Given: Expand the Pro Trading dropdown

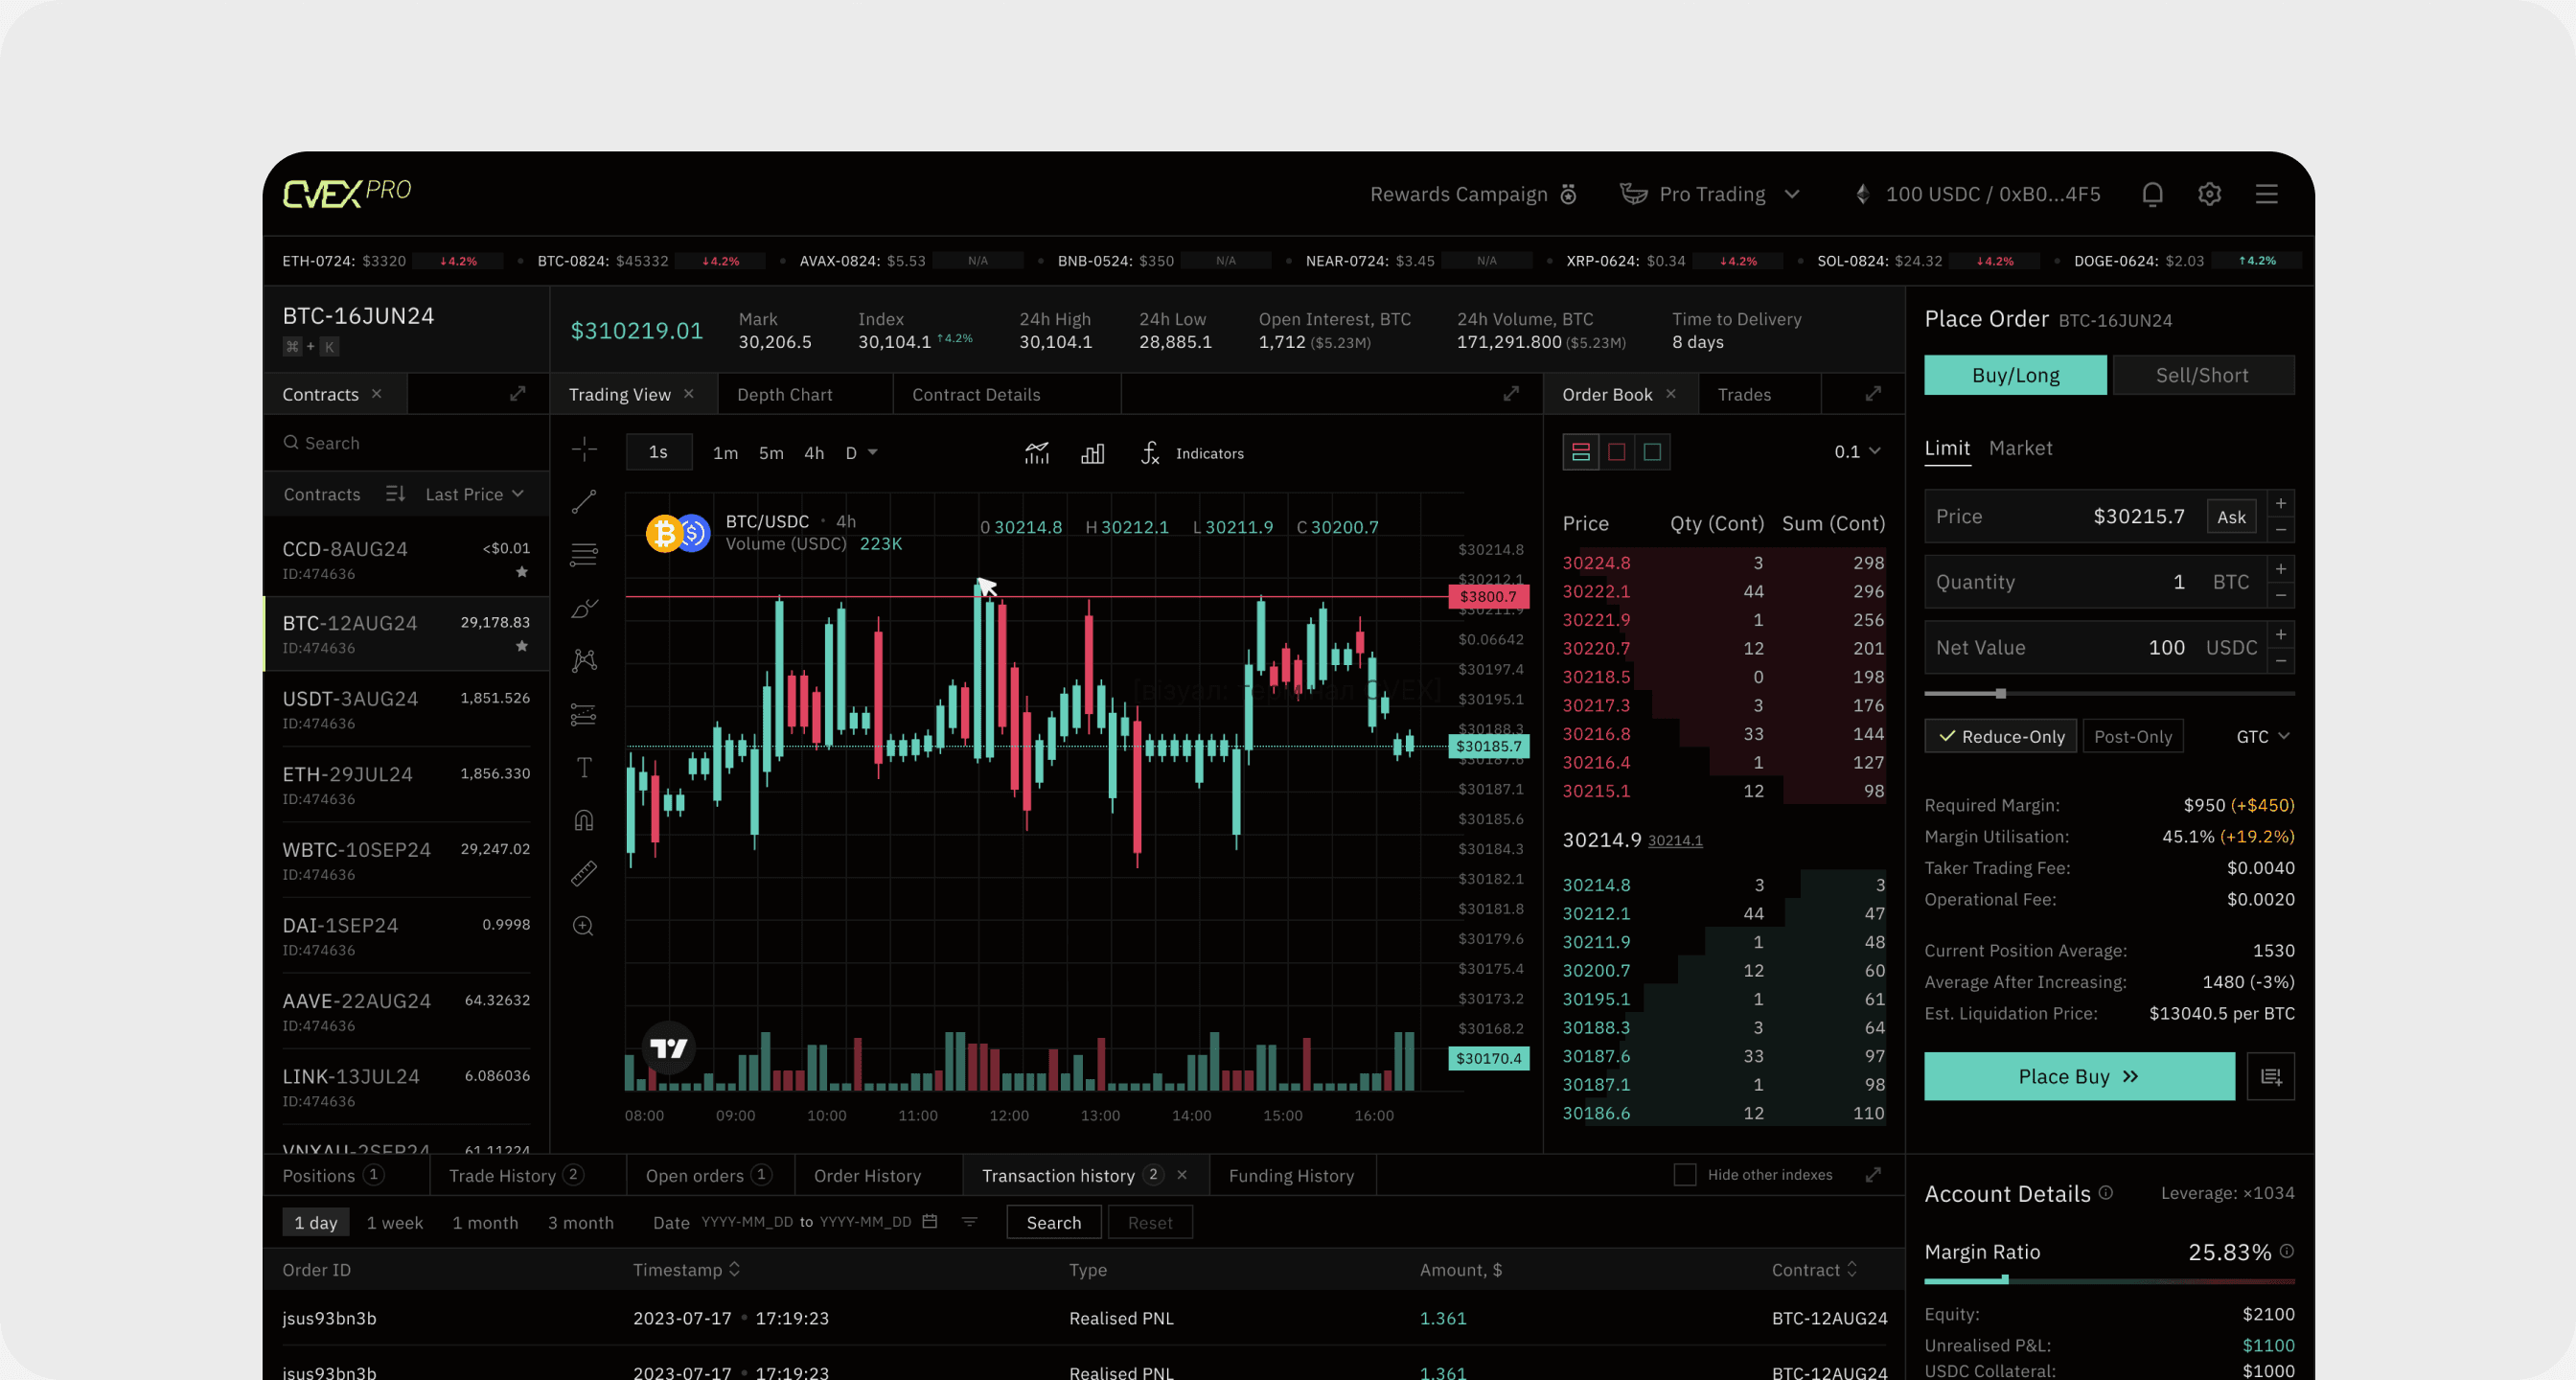Looking at the screenshot, I should (x=1710, y=194).
